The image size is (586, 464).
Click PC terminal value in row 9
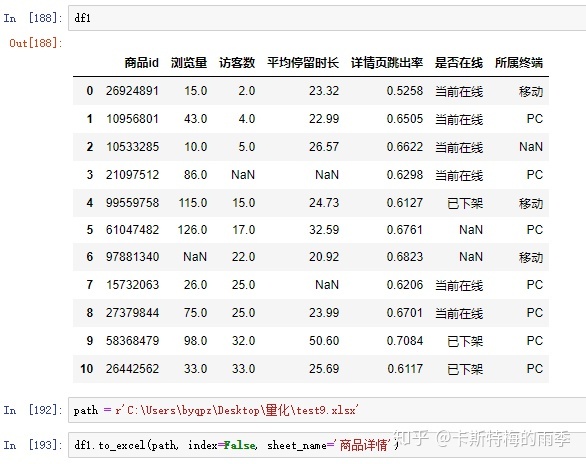[535, 341]
